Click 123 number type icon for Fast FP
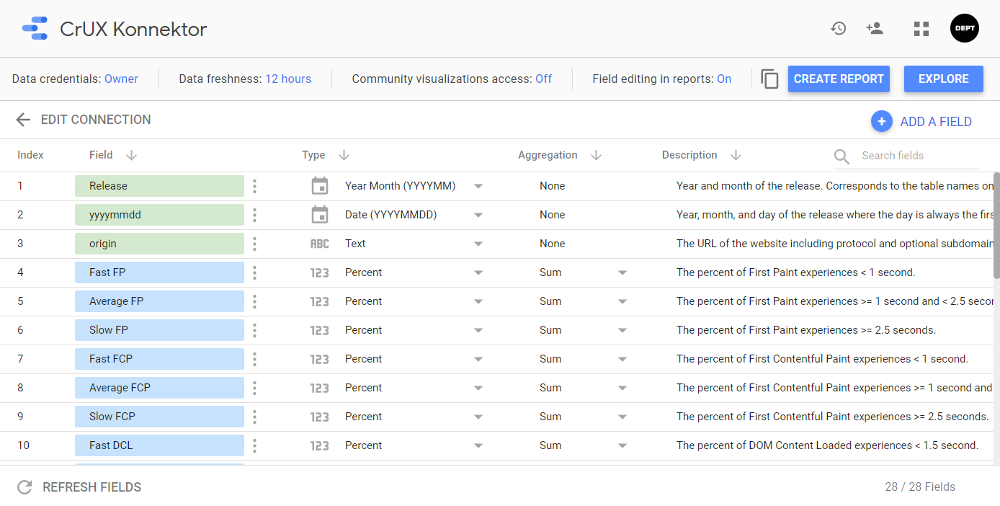The height and width of the screenshot is (506, 1000). coord(320,272)
